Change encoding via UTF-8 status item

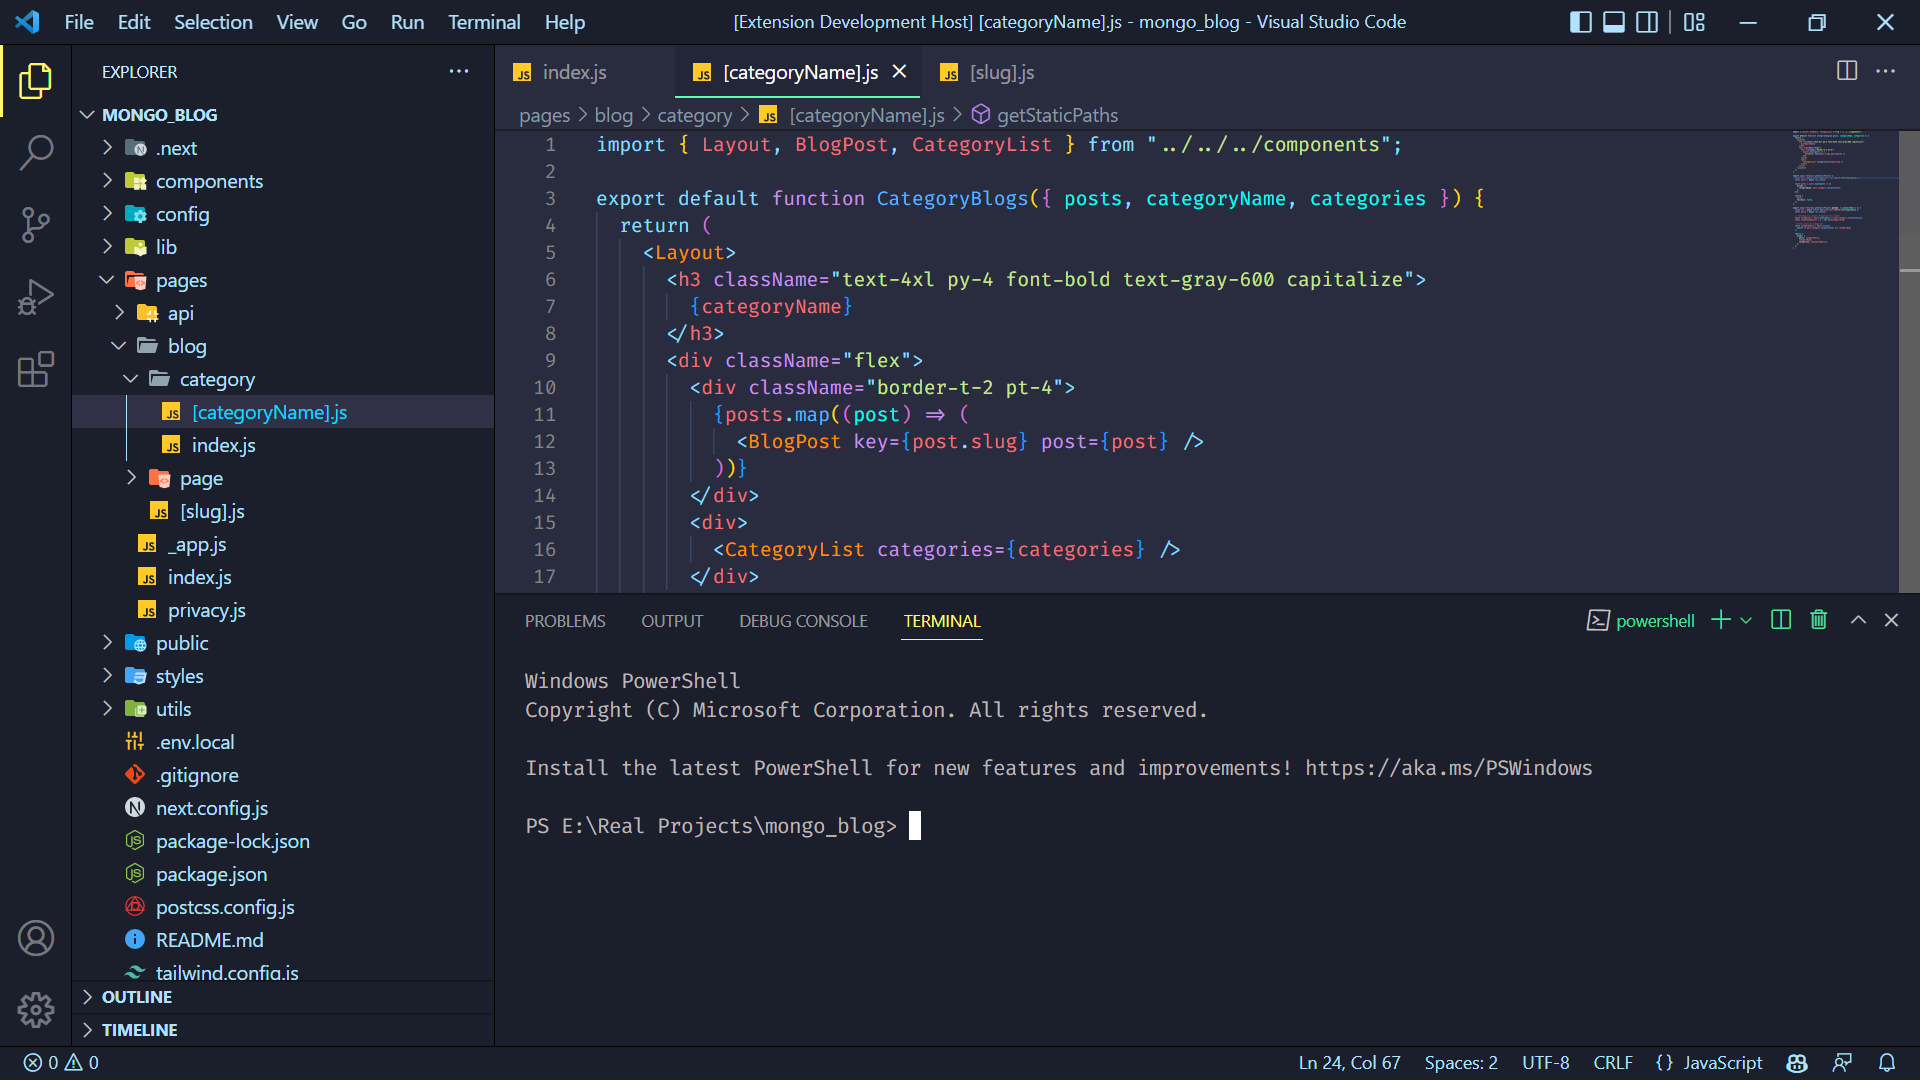point(1545,1063)
